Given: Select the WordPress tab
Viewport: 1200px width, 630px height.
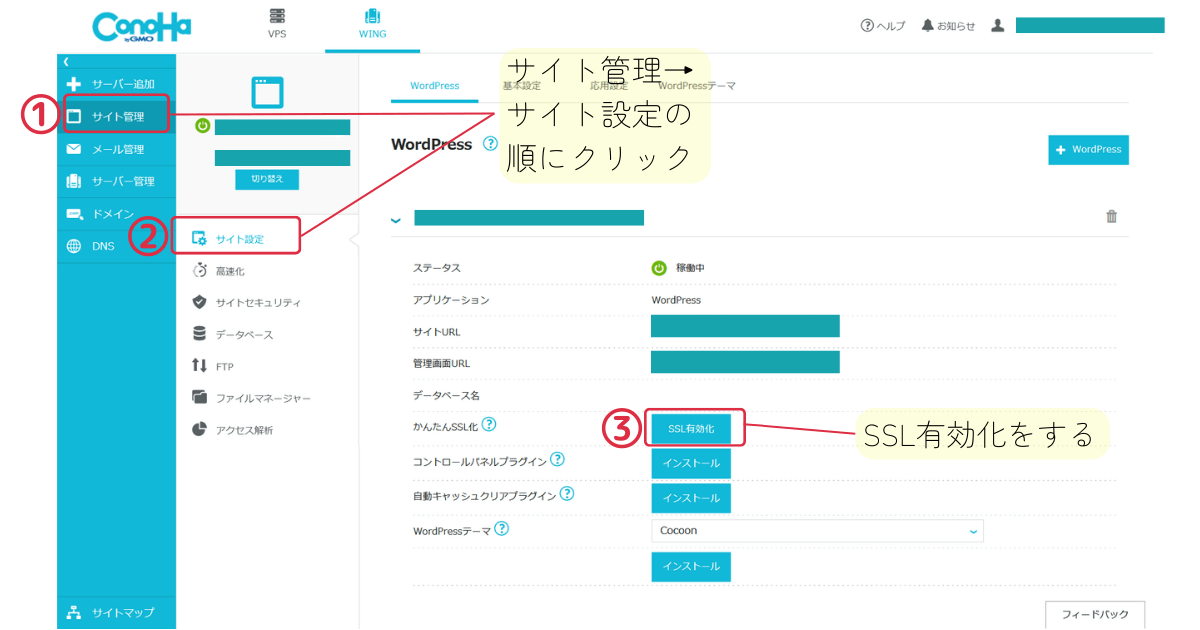Looking at the screenshot, I should pyautogui.click(x=435, y=86).
